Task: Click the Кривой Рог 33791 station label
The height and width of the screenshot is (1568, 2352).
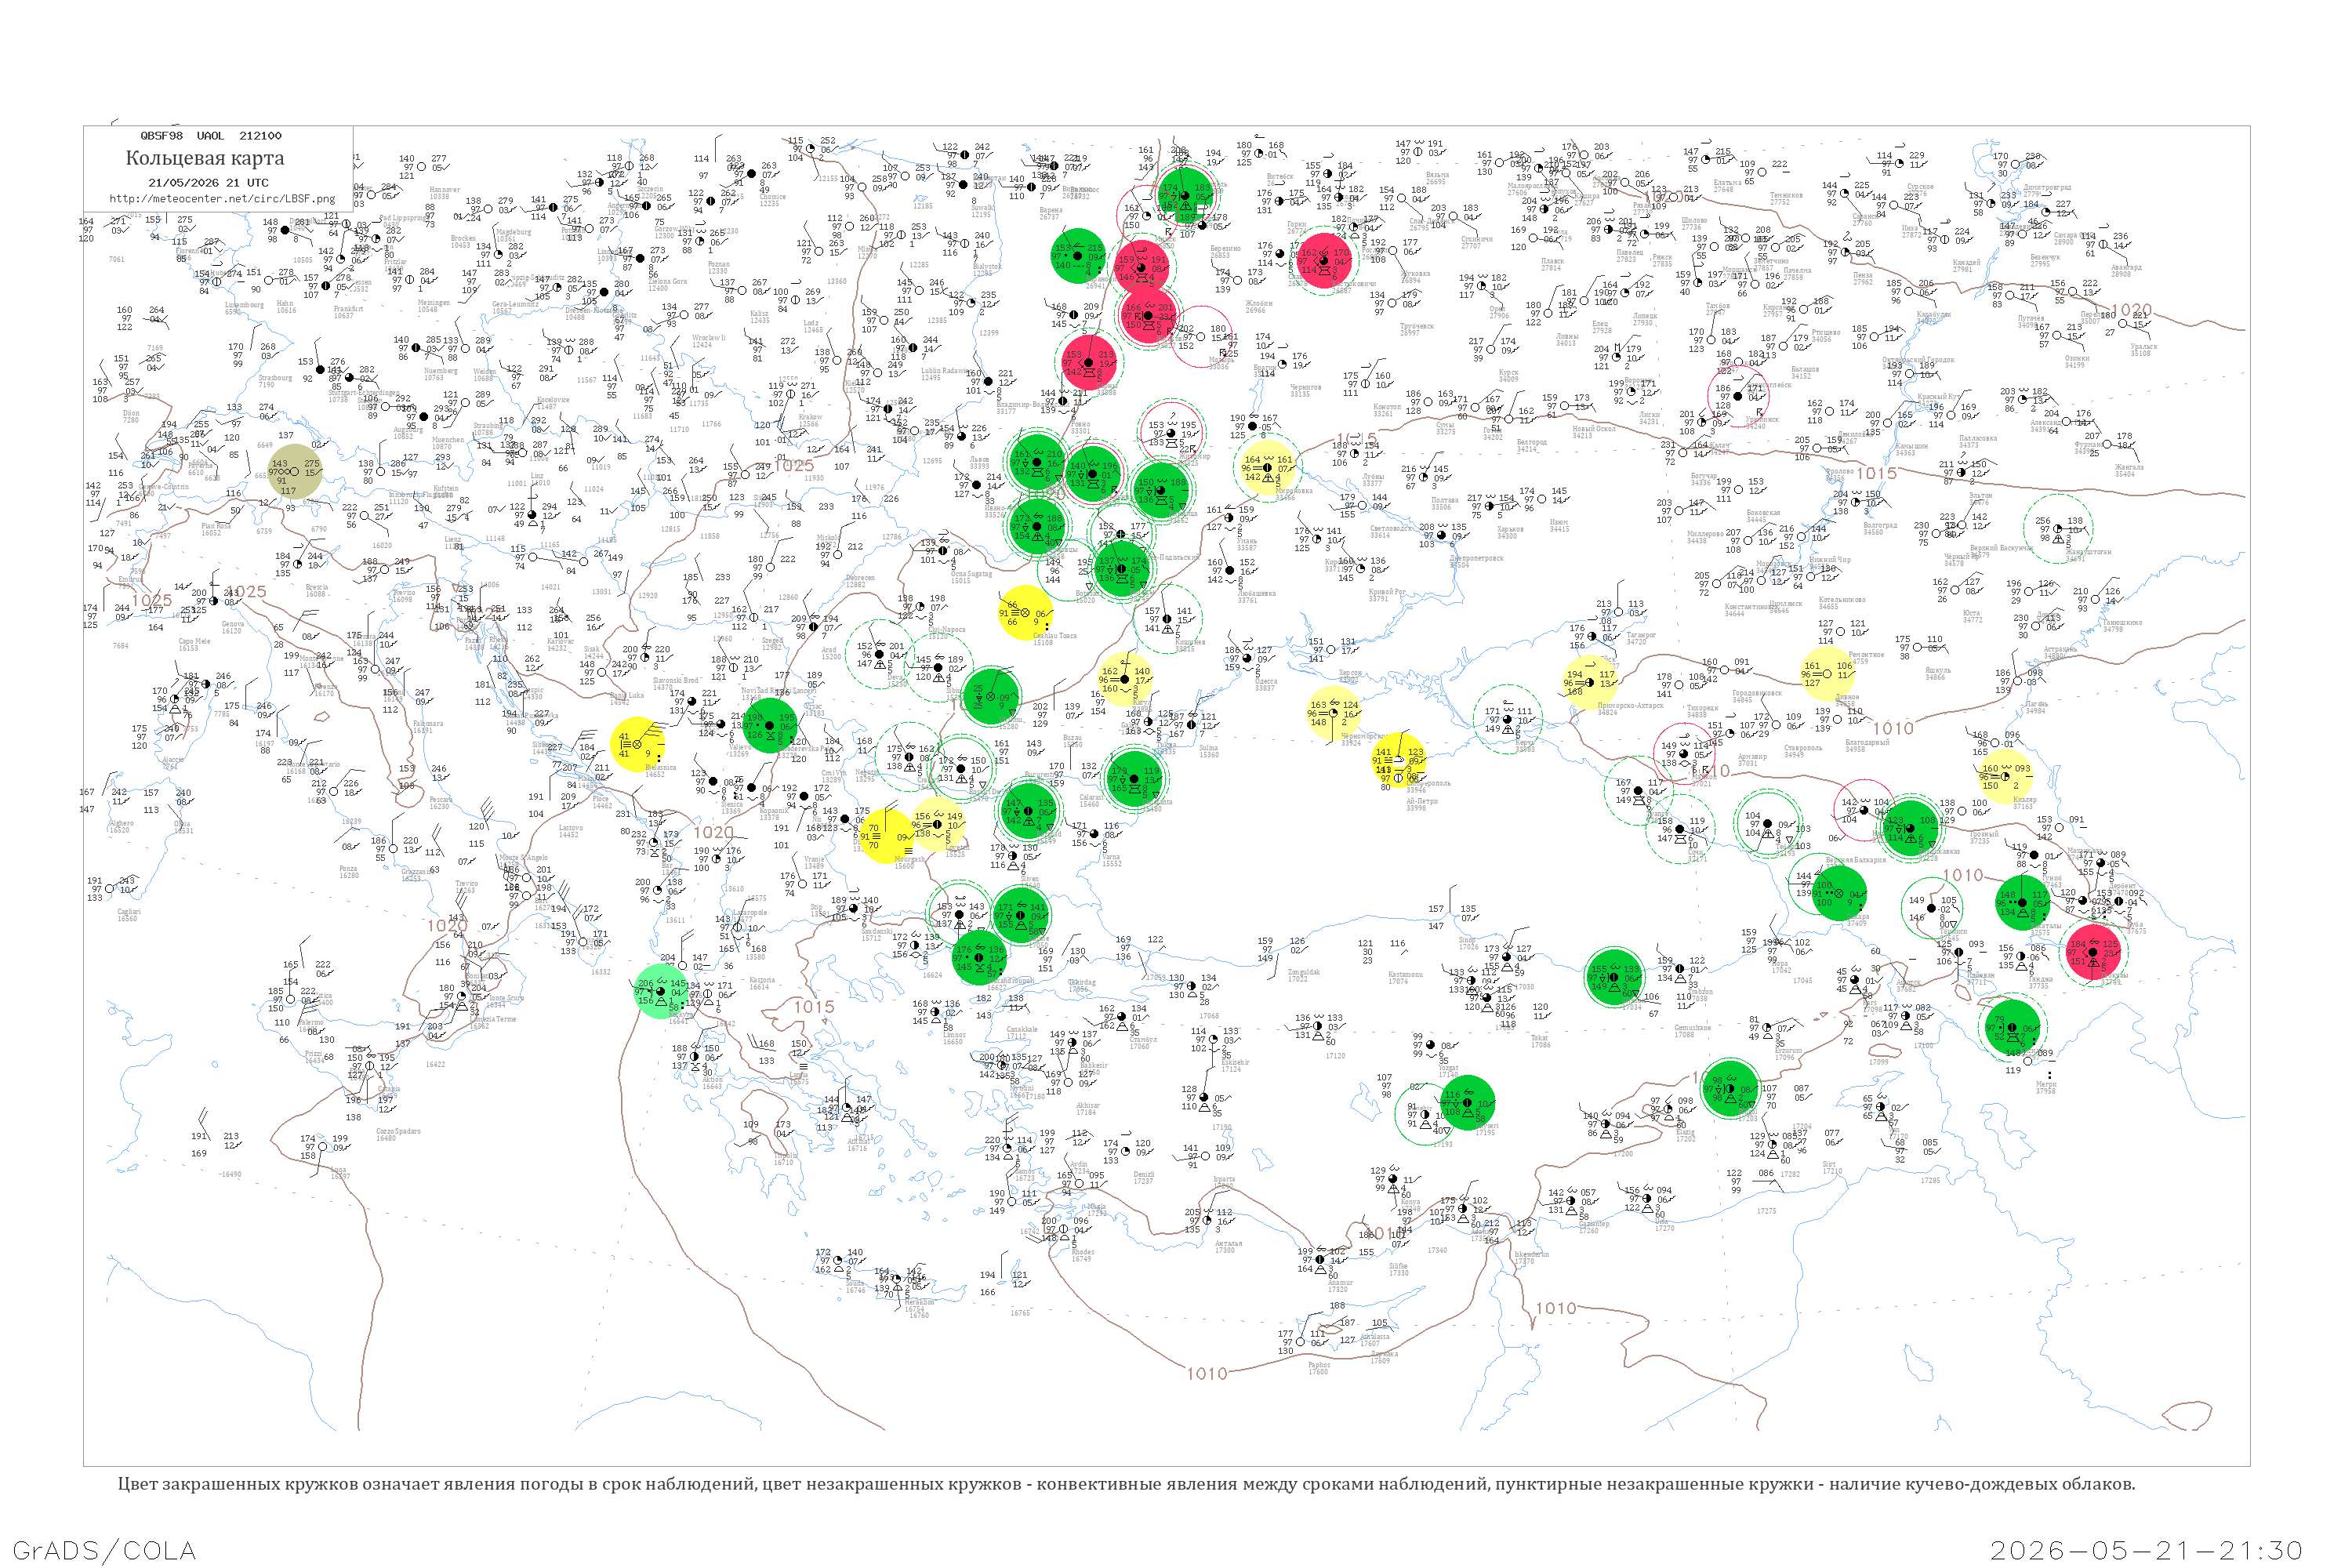Action: pyautogui.click(x=1387, y=595)
